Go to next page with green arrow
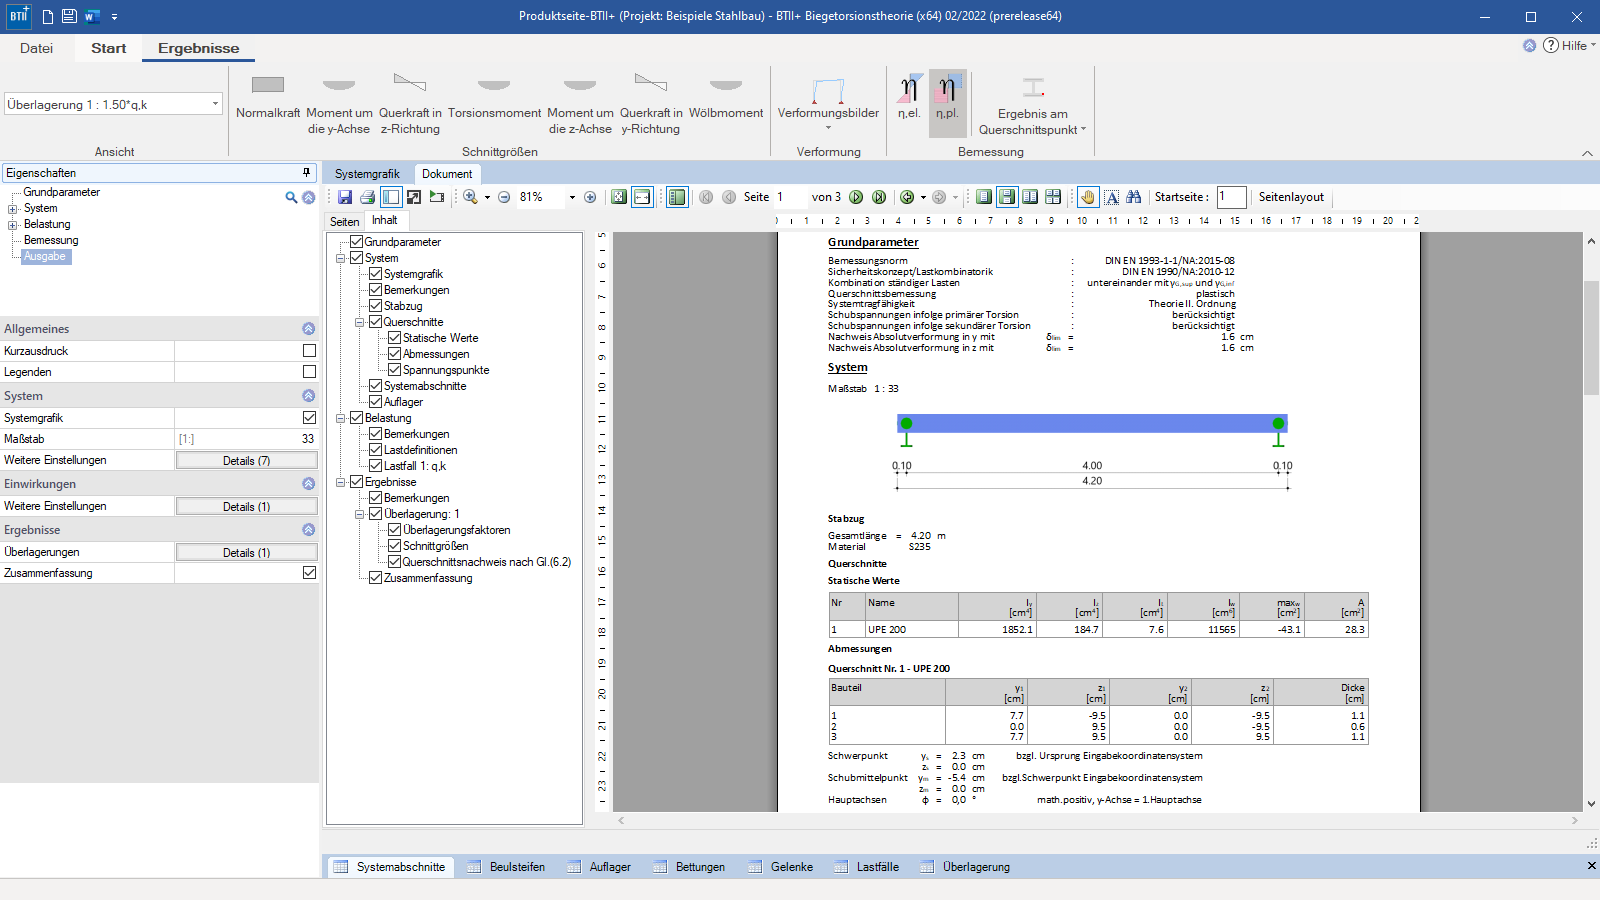 856,197
